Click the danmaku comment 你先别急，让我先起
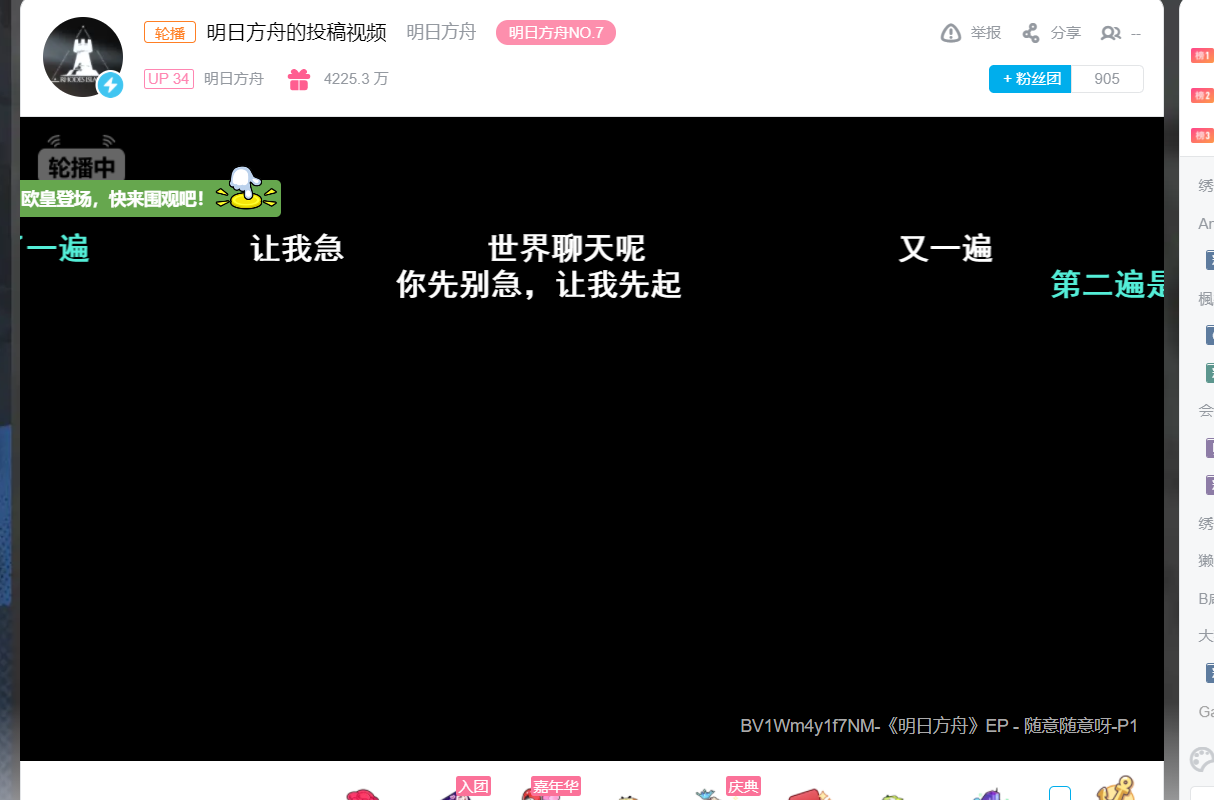 [x=539, y=285]
